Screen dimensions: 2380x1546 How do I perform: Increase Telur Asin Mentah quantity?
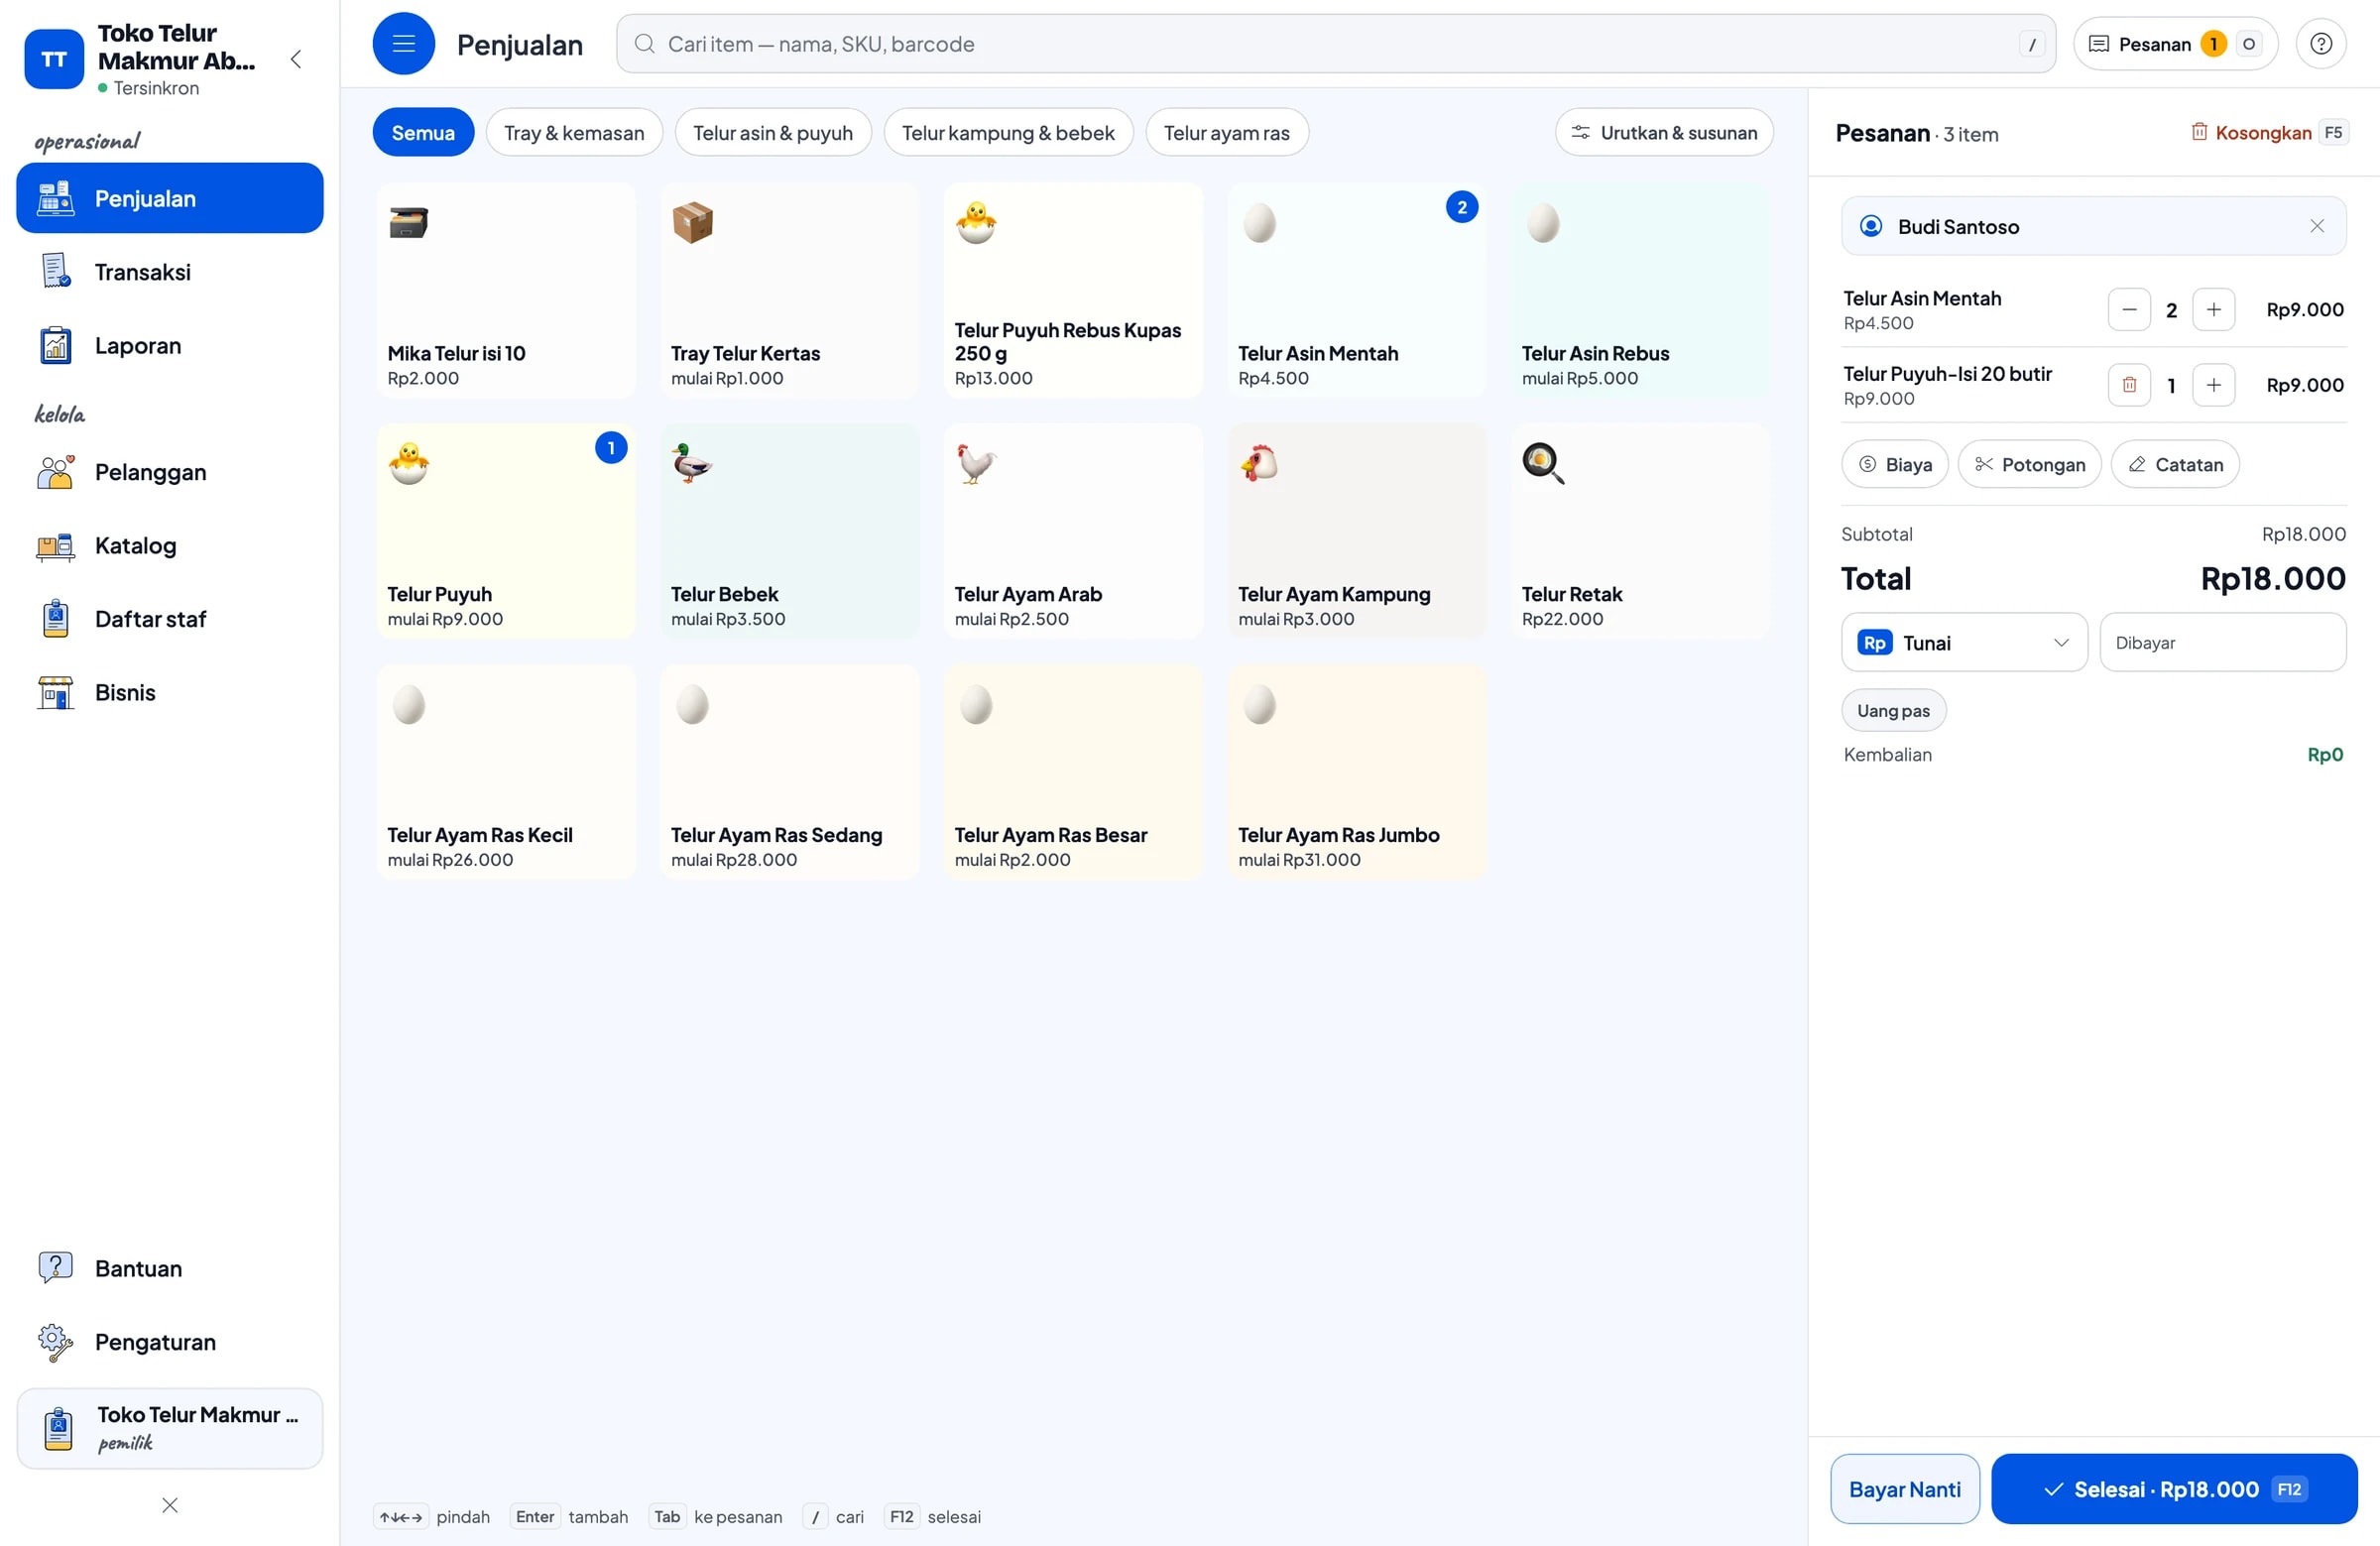2213,310
